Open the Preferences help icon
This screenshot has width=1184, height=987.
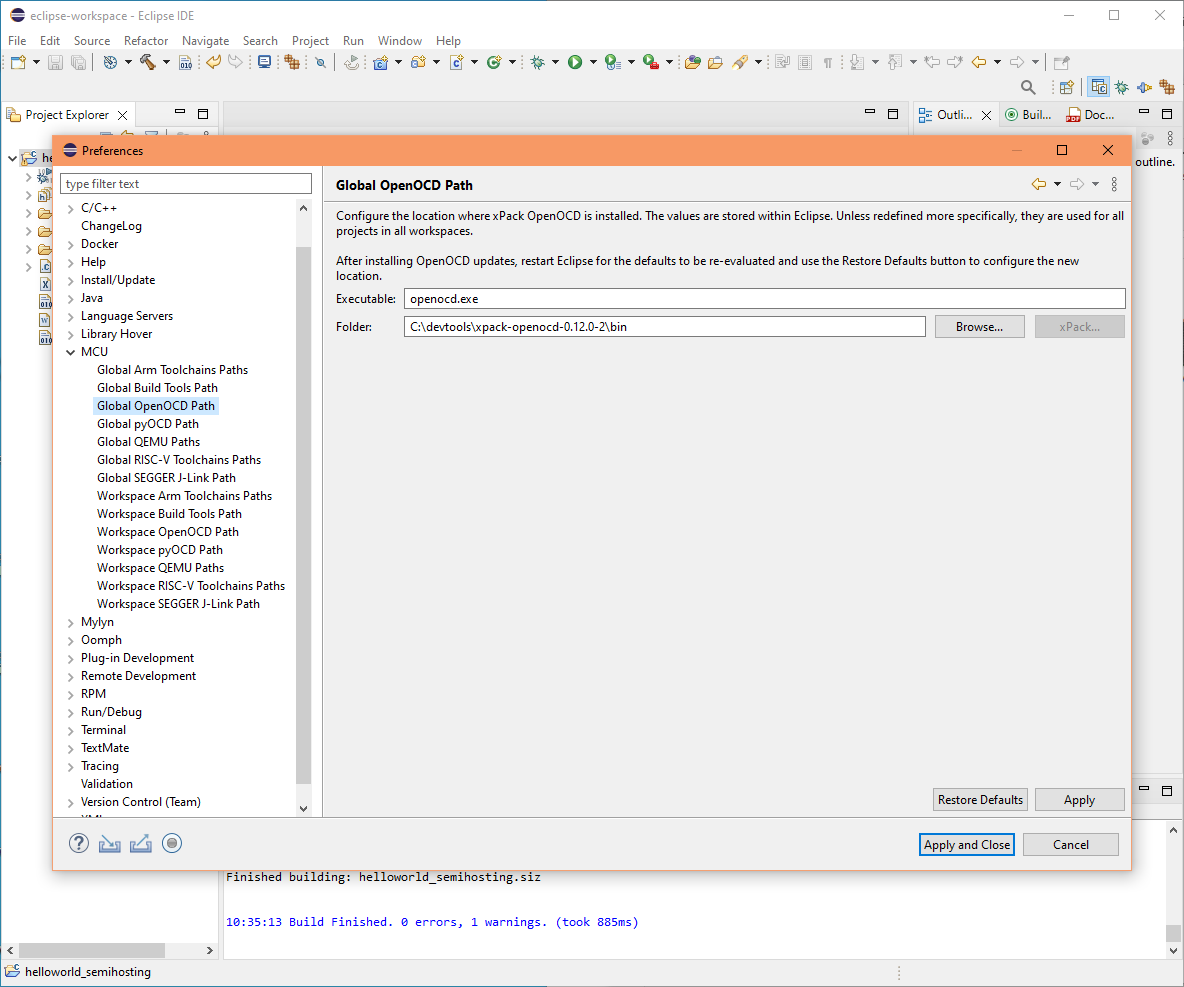tap(78, 843)
